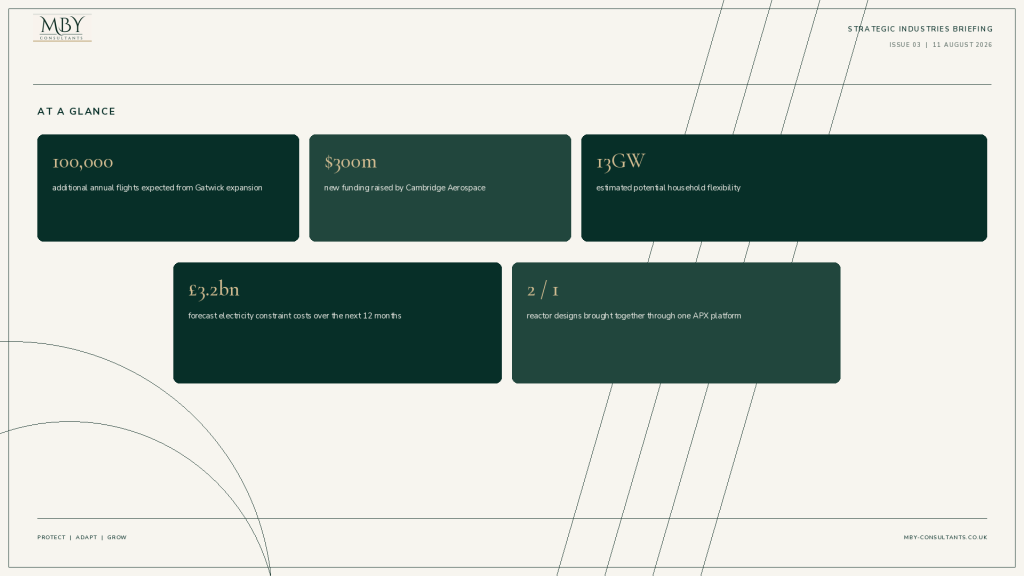
Task: Click the '$300m' figure
Action: coord(351,161)
